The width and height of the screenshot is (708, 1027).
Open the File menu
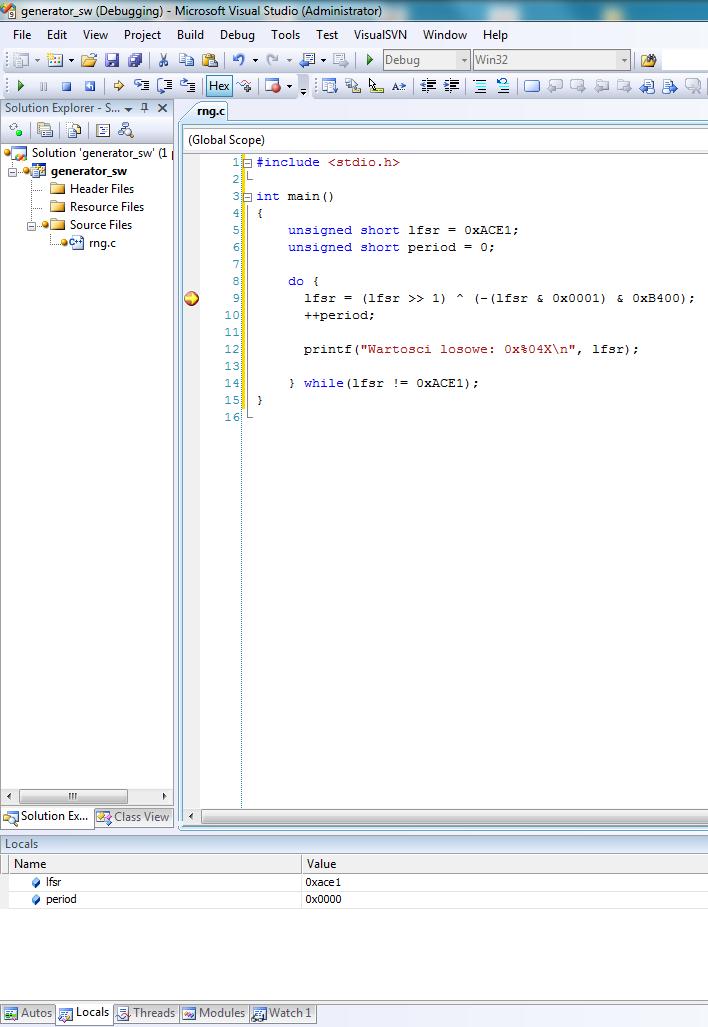pos(22,35)
